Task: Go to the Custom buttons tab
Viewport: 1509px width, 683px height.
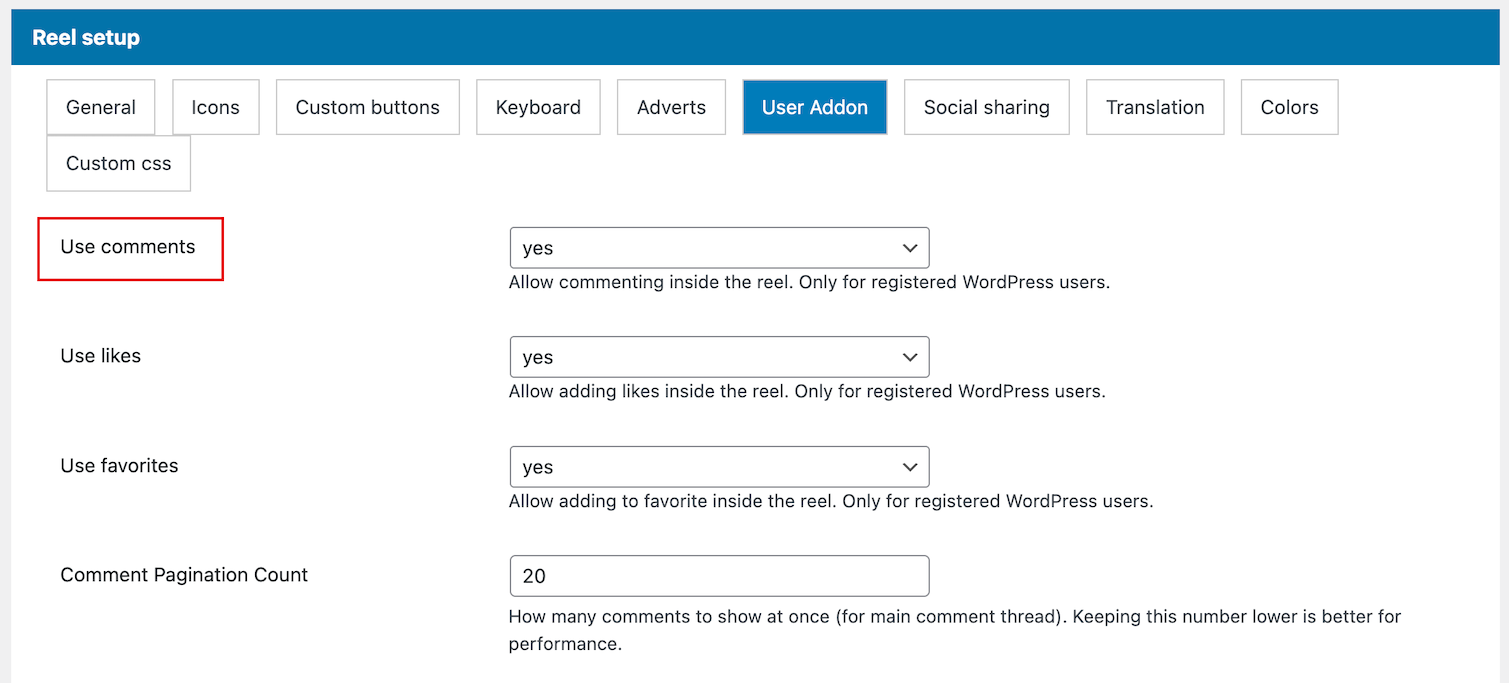Action: click(x=367, y=107)
